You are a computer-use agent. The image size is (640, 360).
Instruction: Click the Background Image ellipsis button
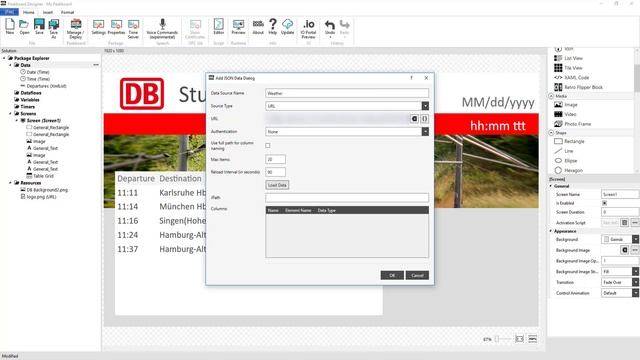(635, 250)
